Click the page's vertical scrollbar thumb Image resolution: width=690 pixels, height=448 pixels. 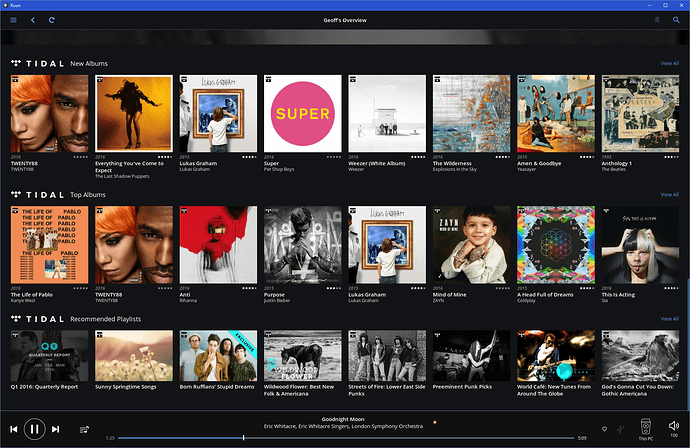point(688,343)
